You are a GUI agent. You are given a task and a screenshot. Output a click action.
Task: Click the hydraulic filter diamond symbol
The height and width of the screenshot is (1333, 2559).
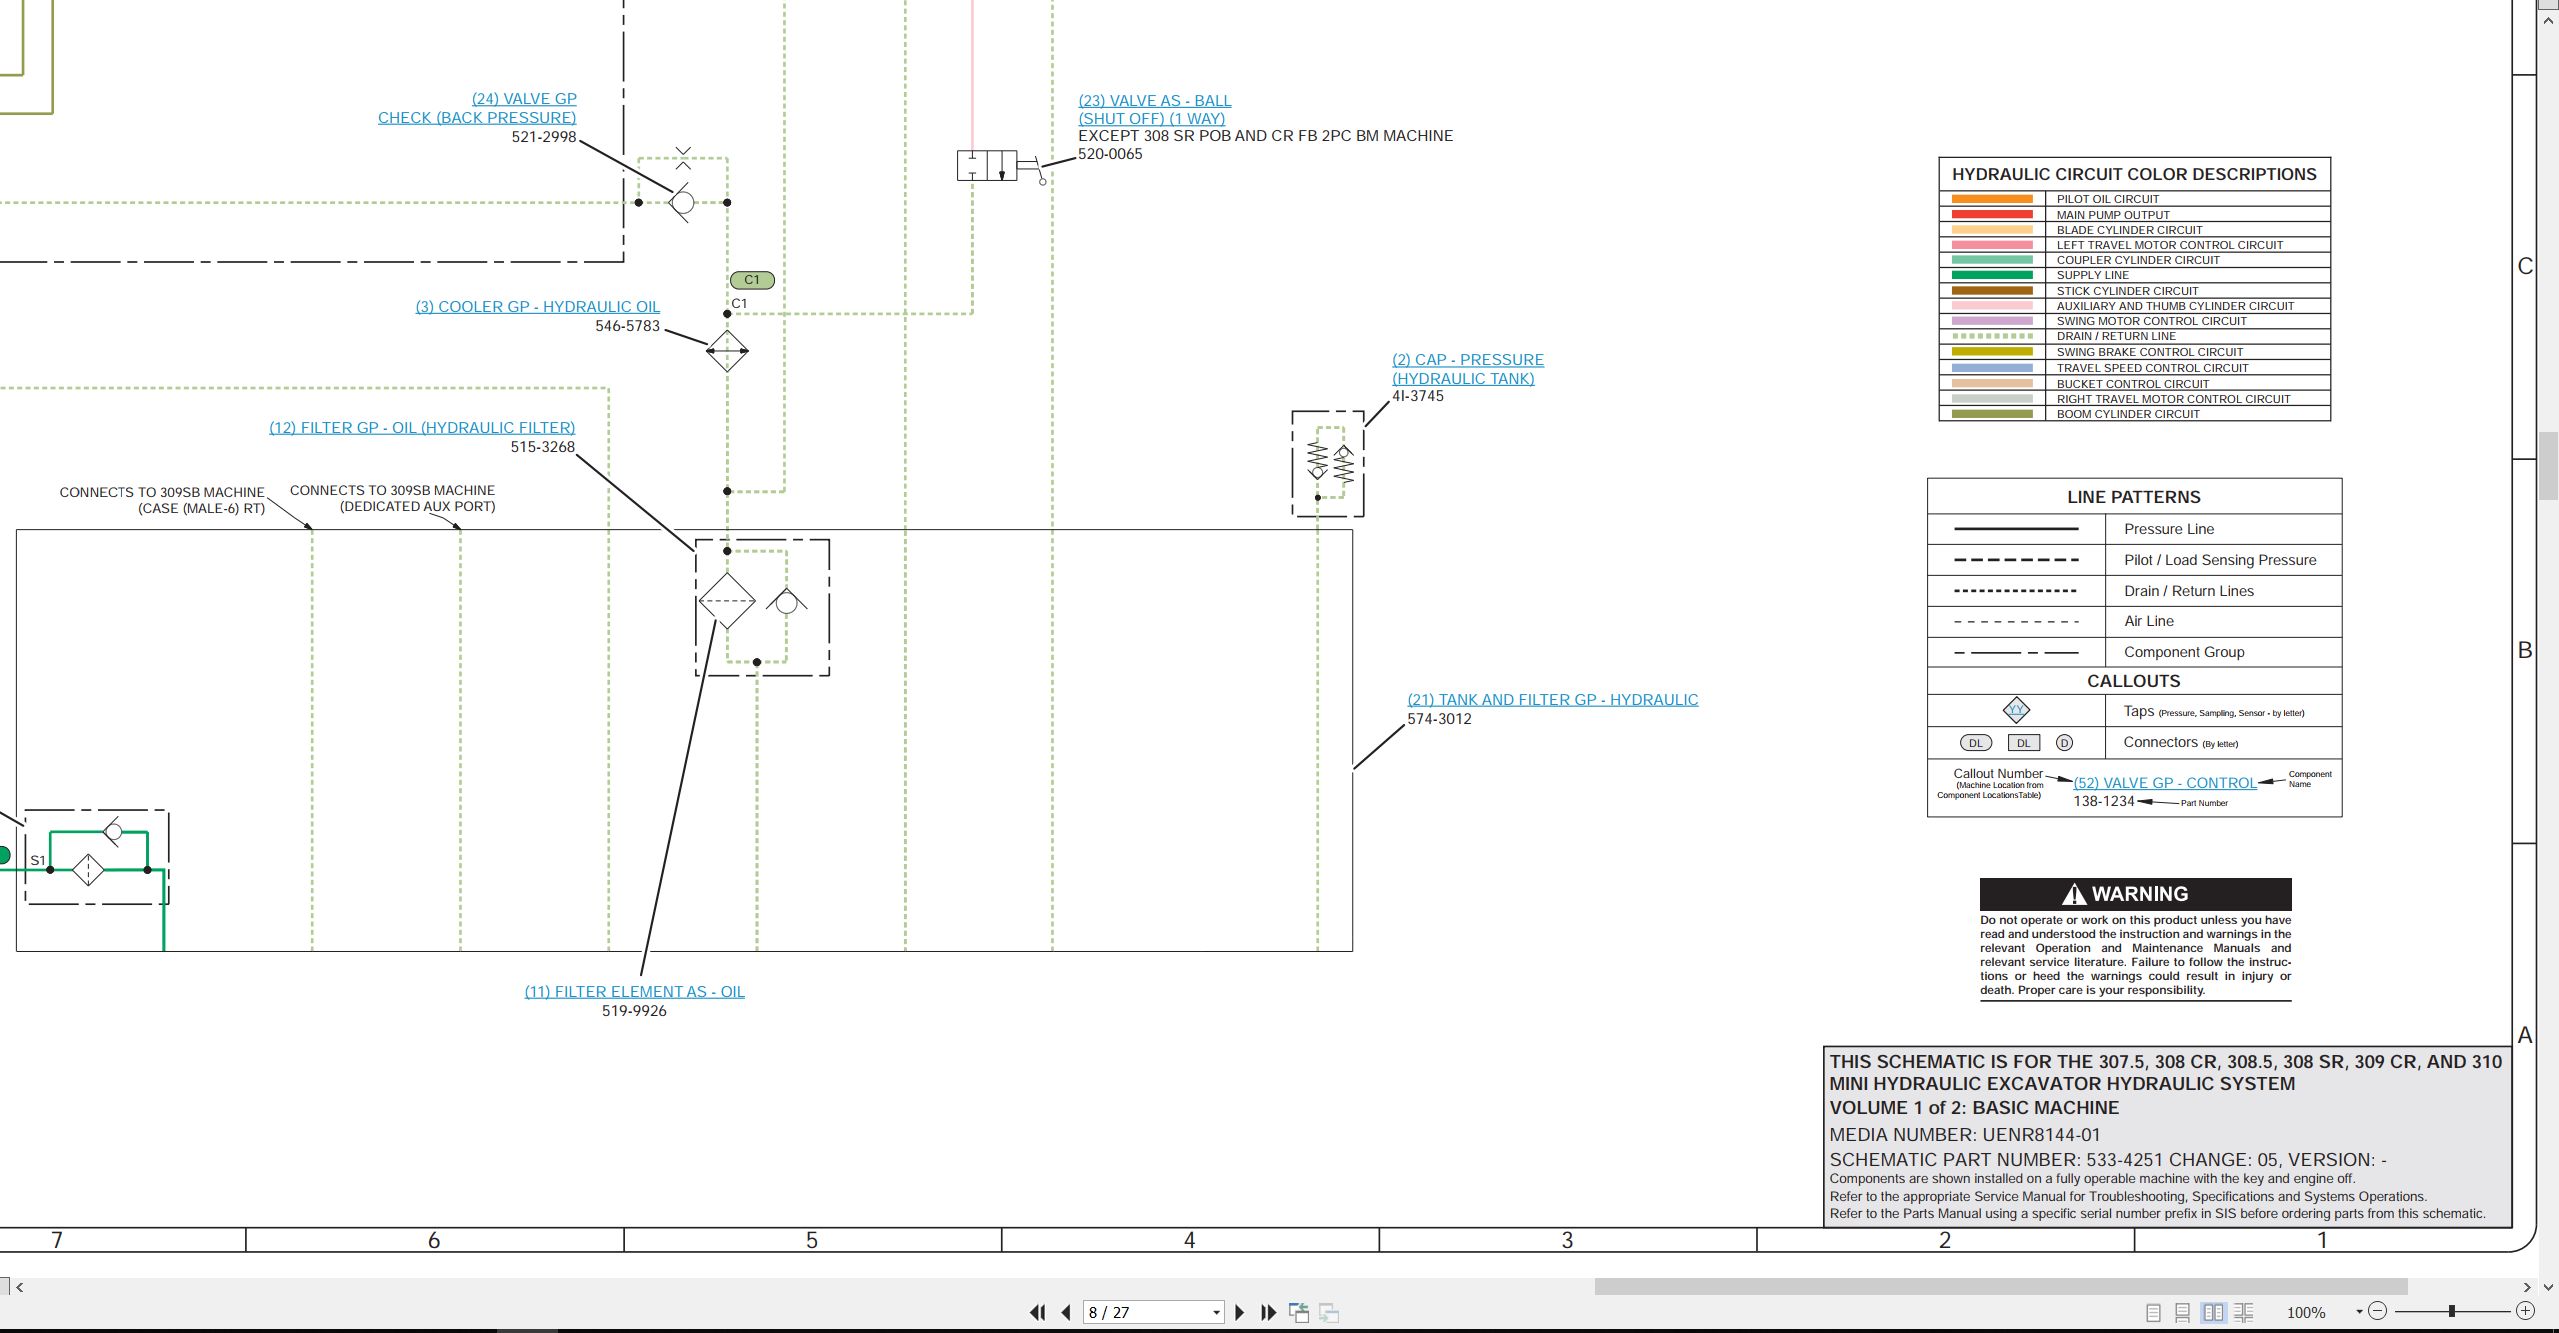pos(727,601)
